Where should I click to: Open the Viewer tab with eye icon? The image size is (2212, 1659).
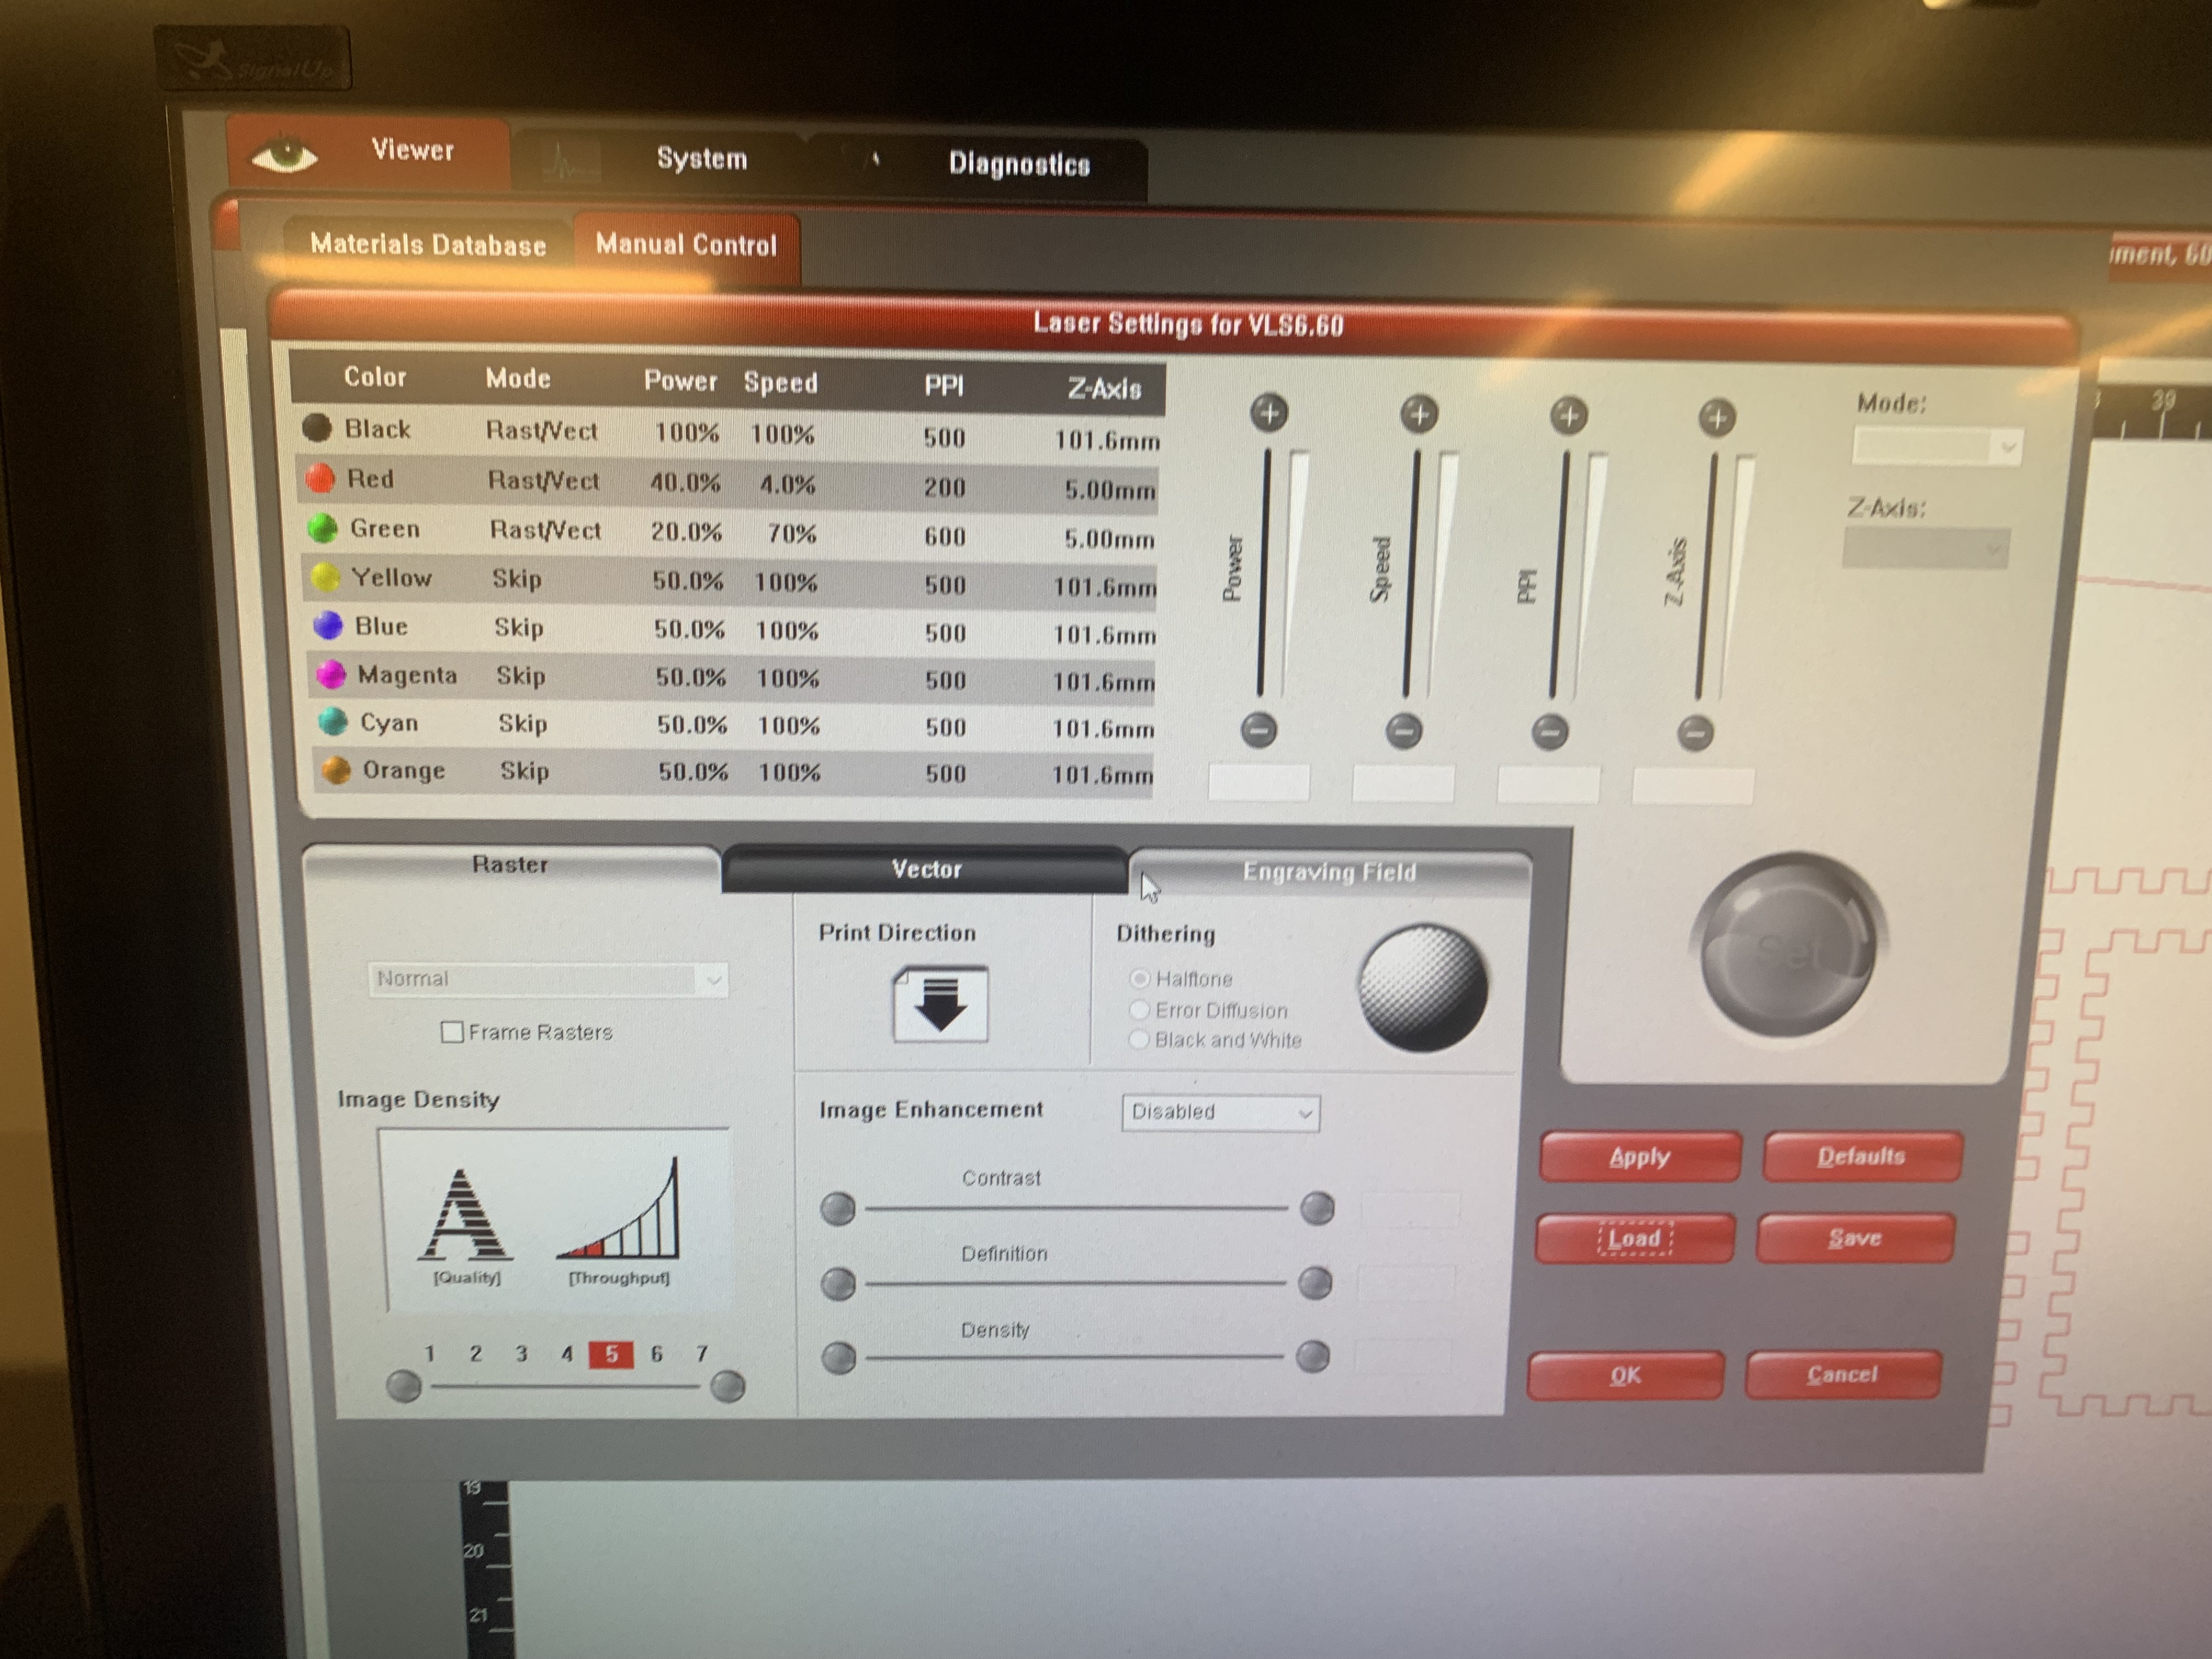[x=369, y=153]
